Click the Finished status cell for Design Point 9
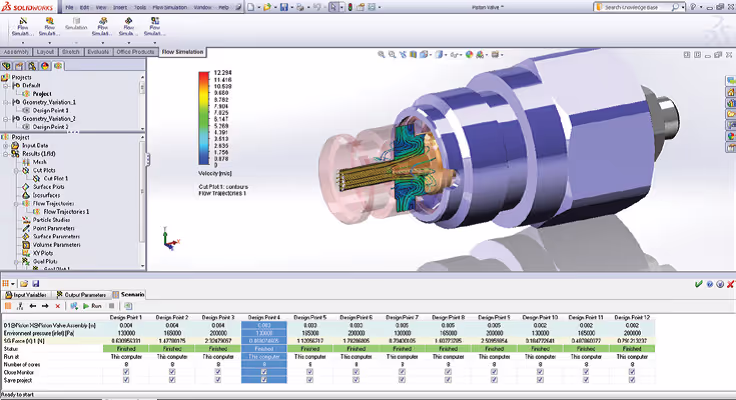Viewport: 736px width, 400px height. click(x=494, y=349)
